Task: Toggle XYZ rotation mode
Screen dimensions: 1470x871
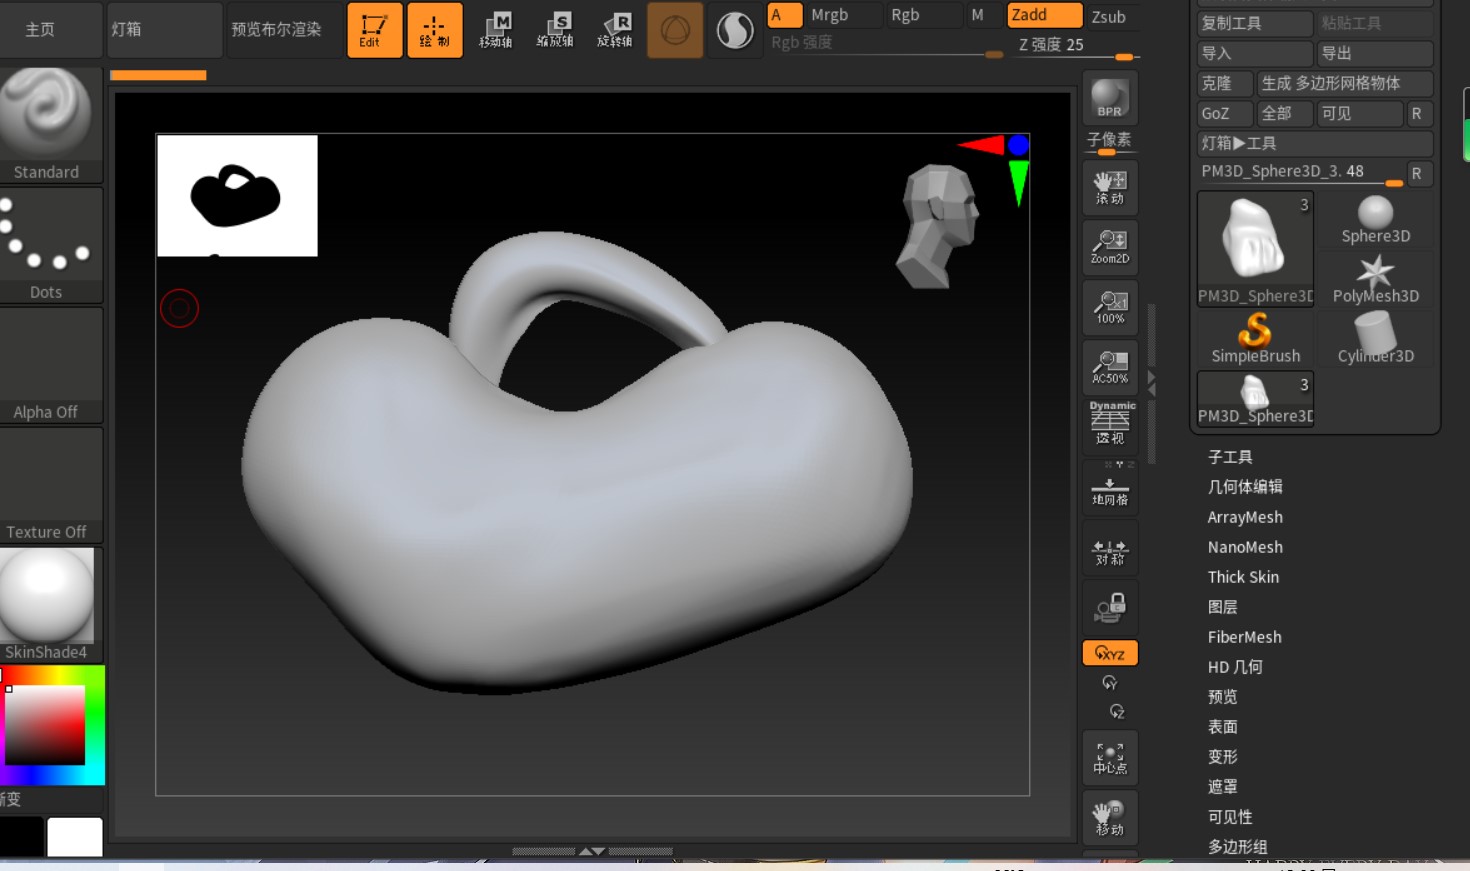Action: coord(1110,653)
